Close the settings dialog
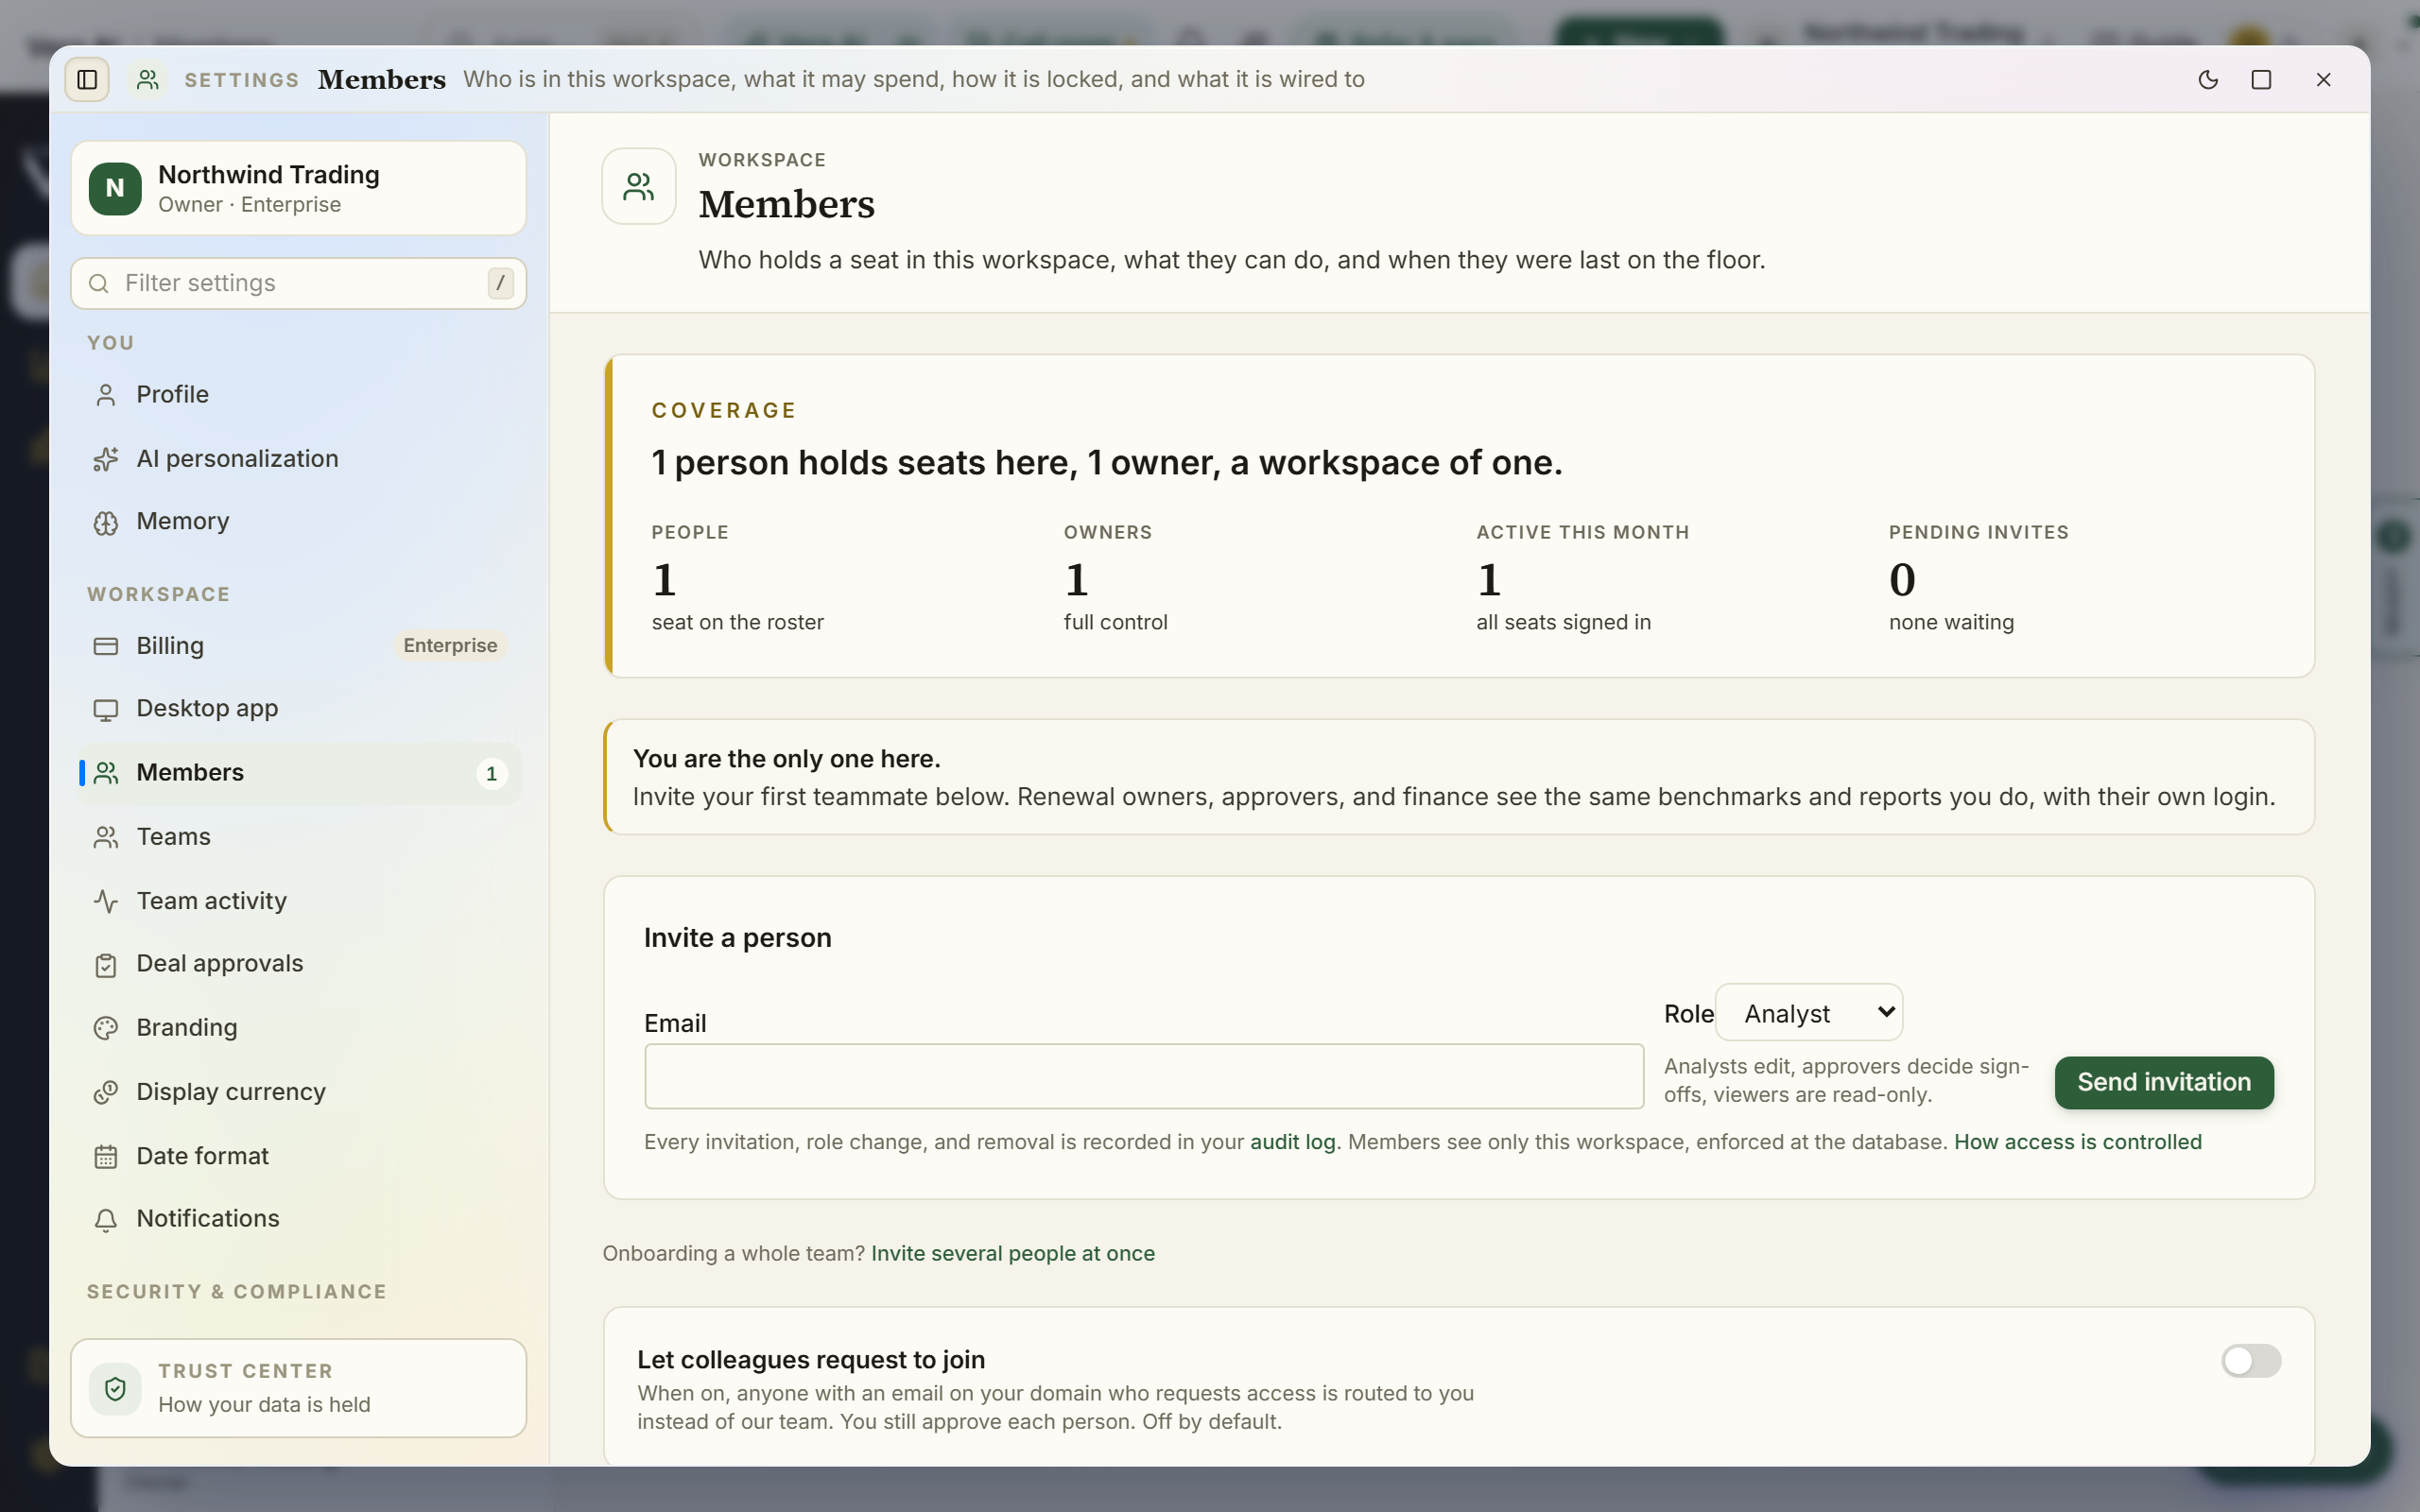The height and width of the screenshot is (1512, 2420). coord(2323,79)
